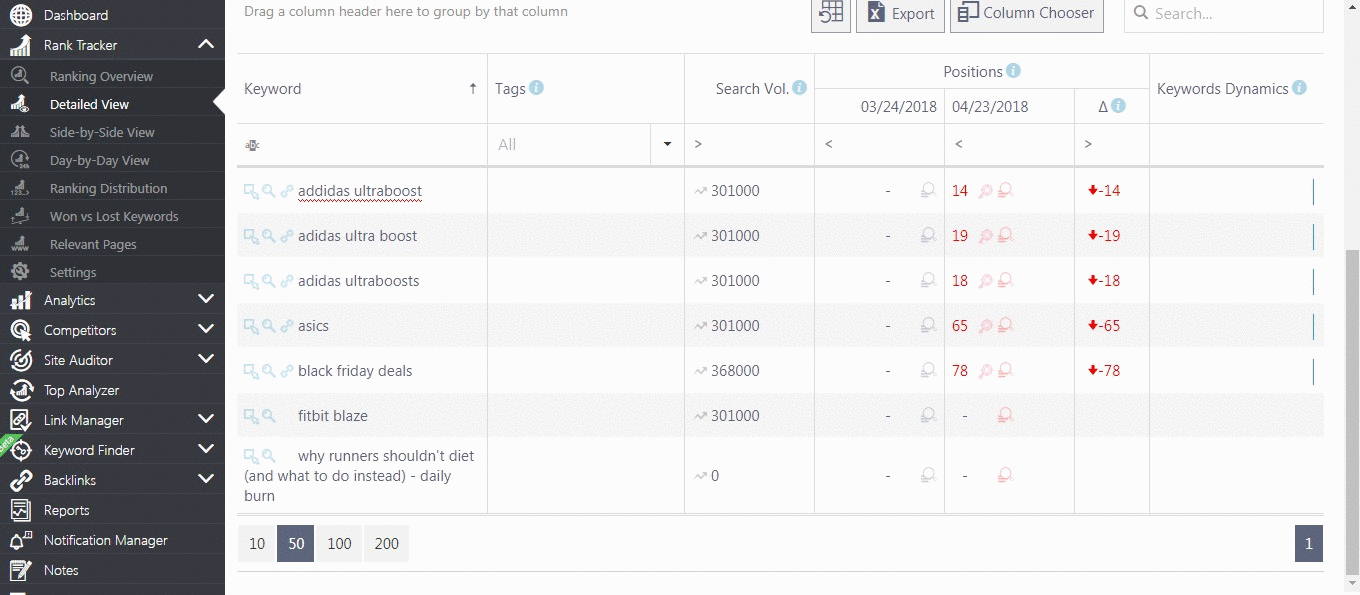Open the Column Chooser

coord(1027,13)
